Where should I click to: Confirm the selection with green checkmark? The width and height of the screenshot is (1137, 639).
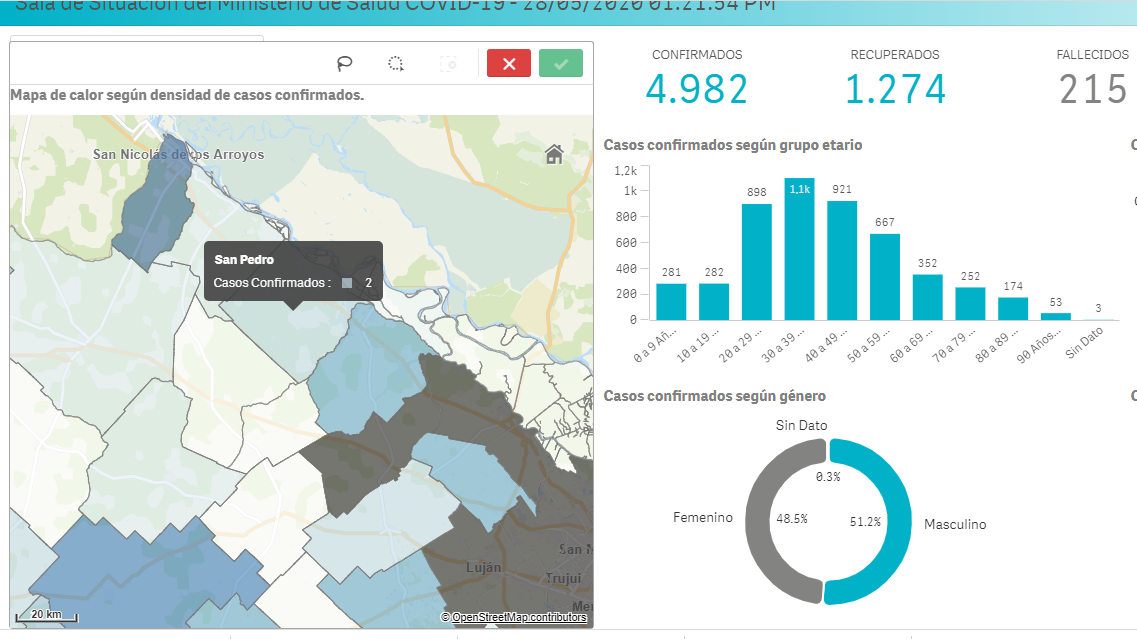tap(561, 64)
